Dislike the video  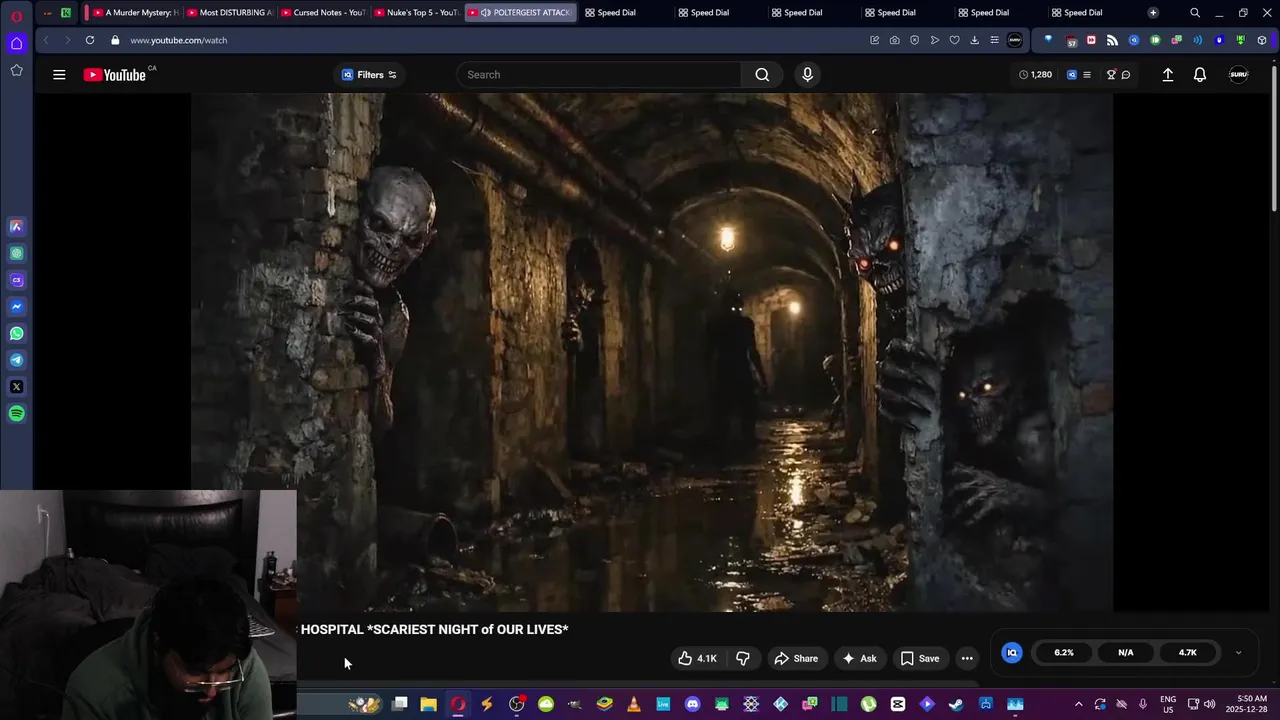[x=743, y=658]
